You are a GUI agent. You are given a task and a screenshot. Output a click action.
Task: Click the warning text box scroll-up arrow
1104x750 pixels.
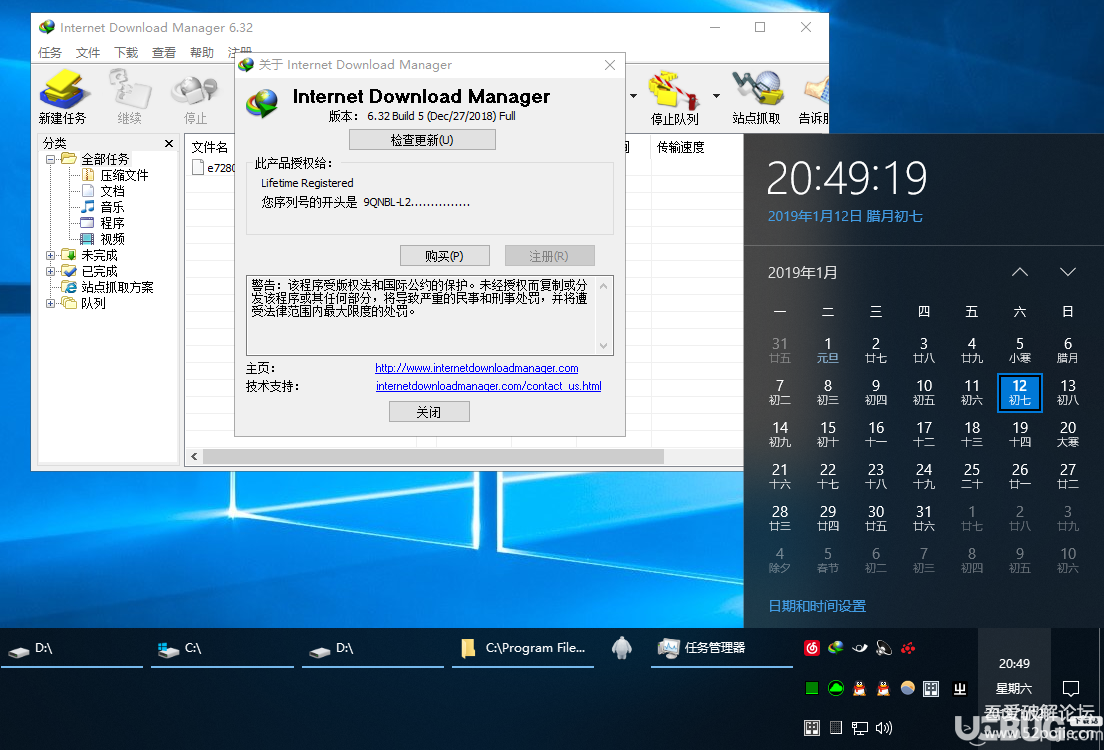pyautogui.click(x=603, y=286)
